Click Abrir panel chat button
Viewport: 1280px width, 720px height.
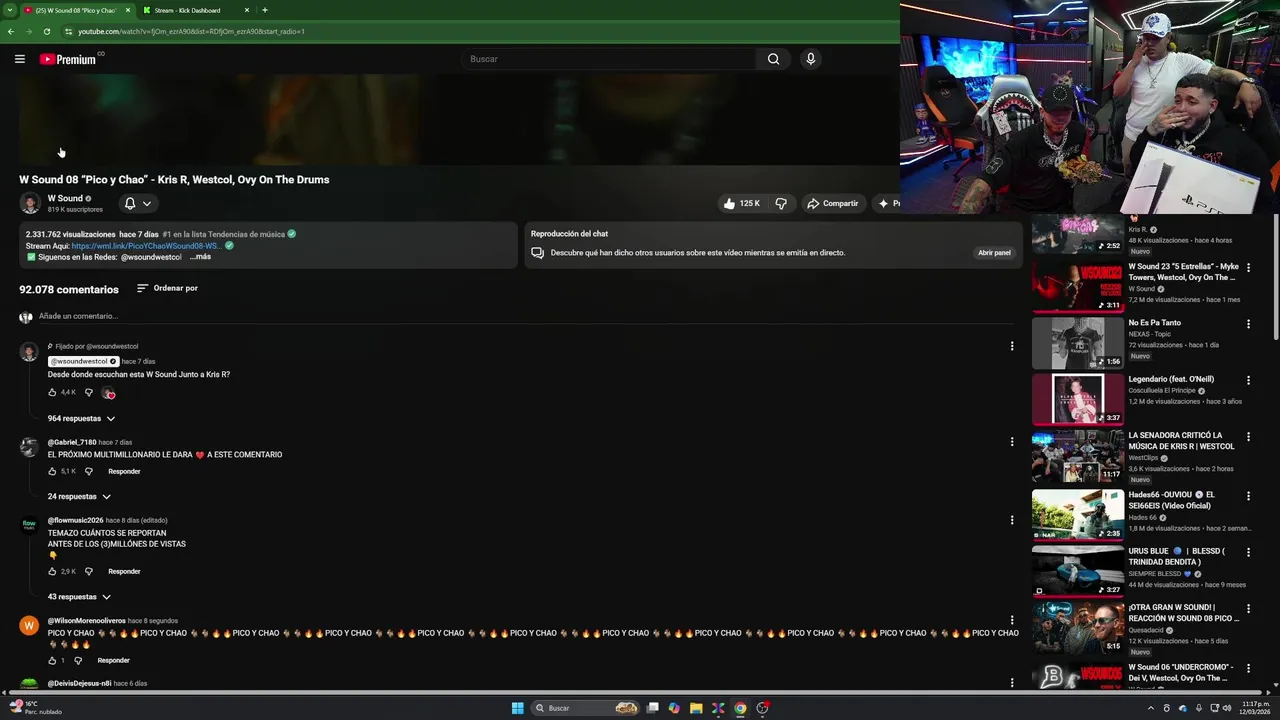(x=994, y=253)
